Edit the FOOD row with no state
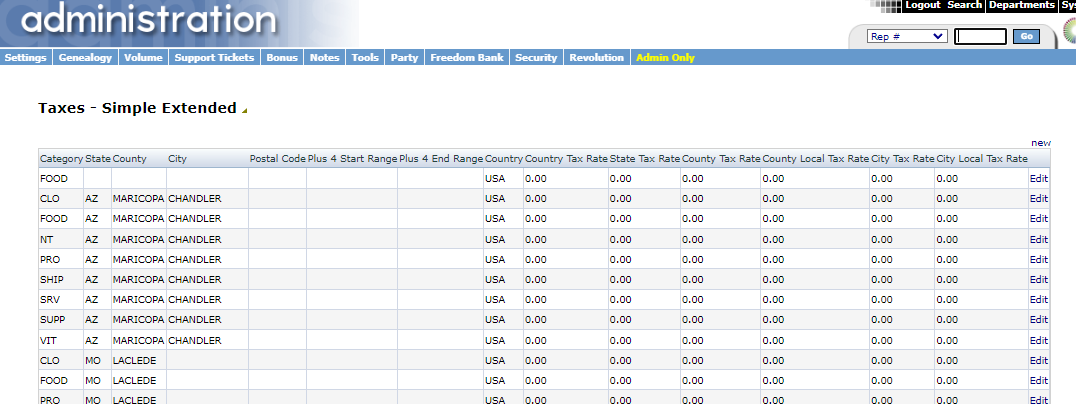This screenshot has height=404, width=1076. point(1038,178)
